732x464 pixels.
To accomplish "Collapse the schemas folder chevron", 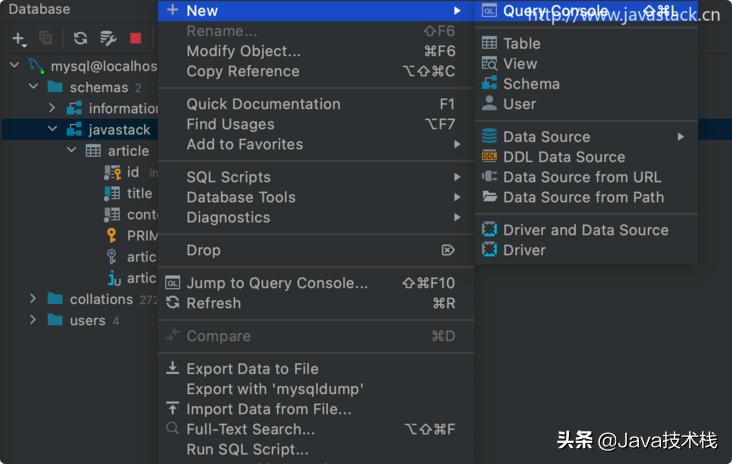I will tap(33, 86).
